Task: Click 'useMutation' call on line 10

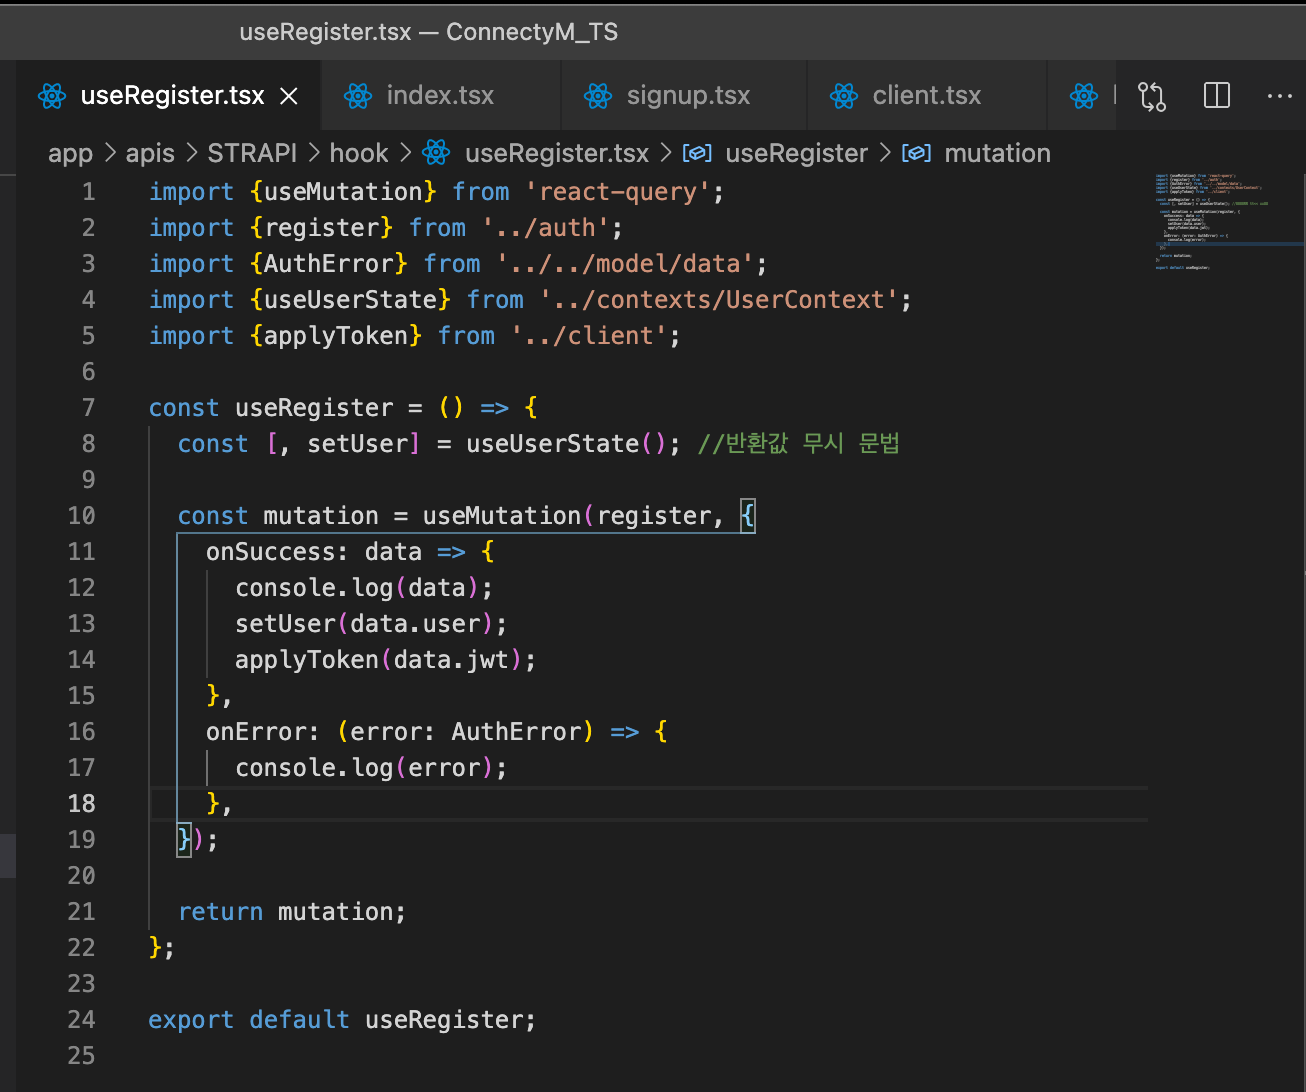Action: (x=501, y=516)
